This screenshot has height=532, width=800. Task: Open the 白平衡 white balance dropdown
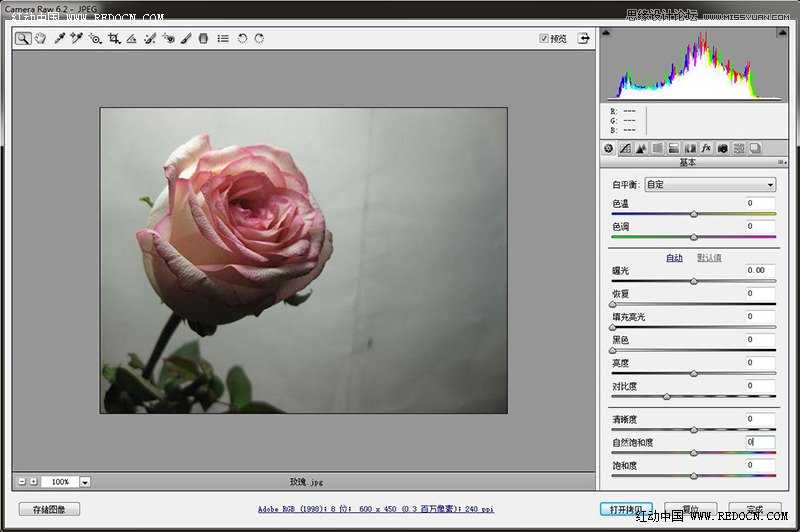coord(710,185)
